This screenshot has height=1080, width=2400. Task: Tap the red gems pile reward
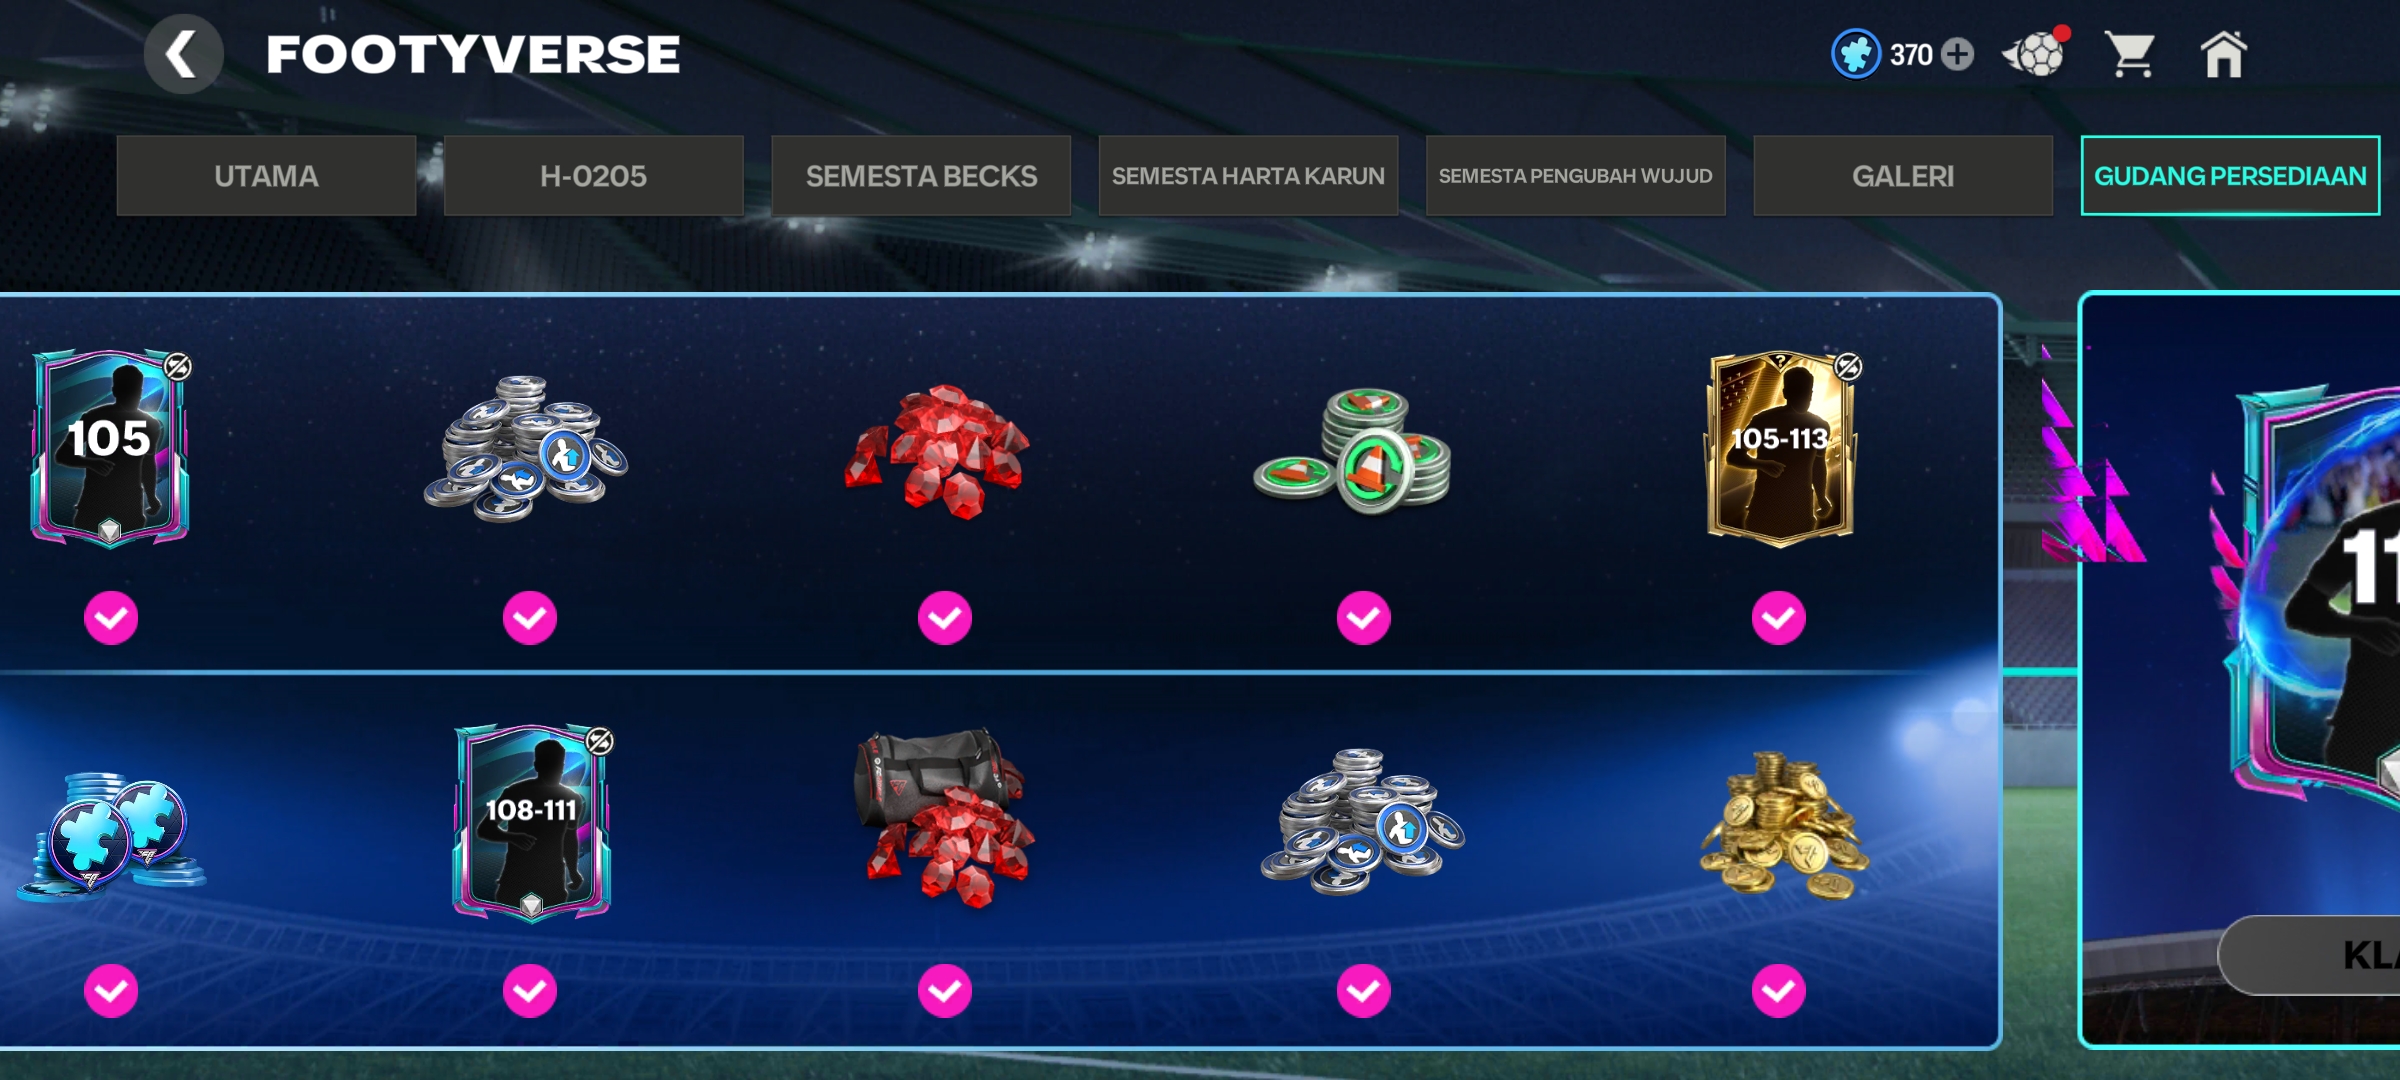click(x=938, y=451)
